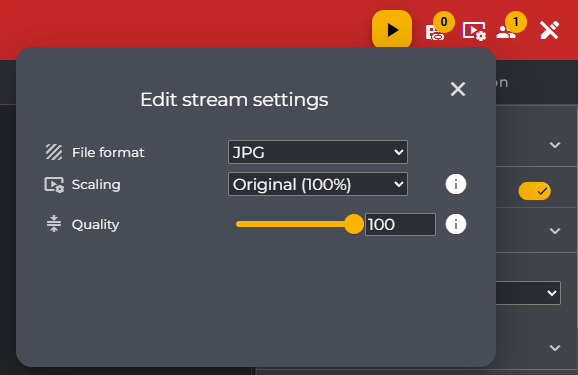Image resolution: width=578 pixels, height=375 pixels.
Task: Expand the first chevron in the background side panel
Action: (x=555, y=145)
